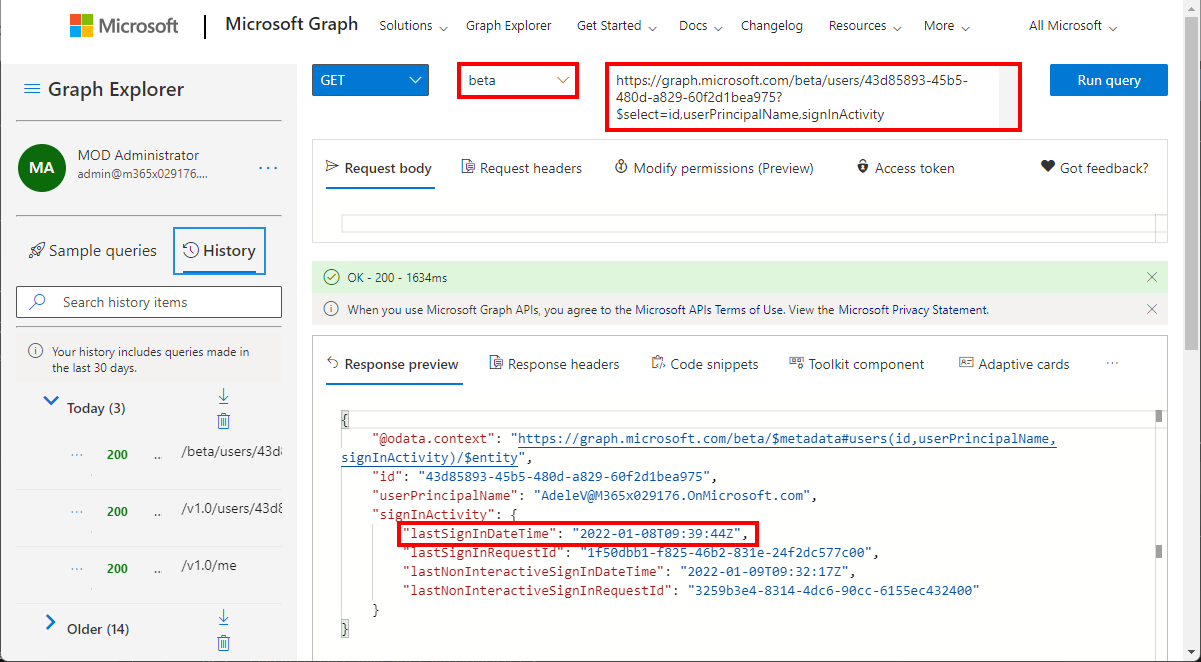This screenshot has height=662, width=1201.
Task: Open the Request headers tab
Action: click(521, 168)
